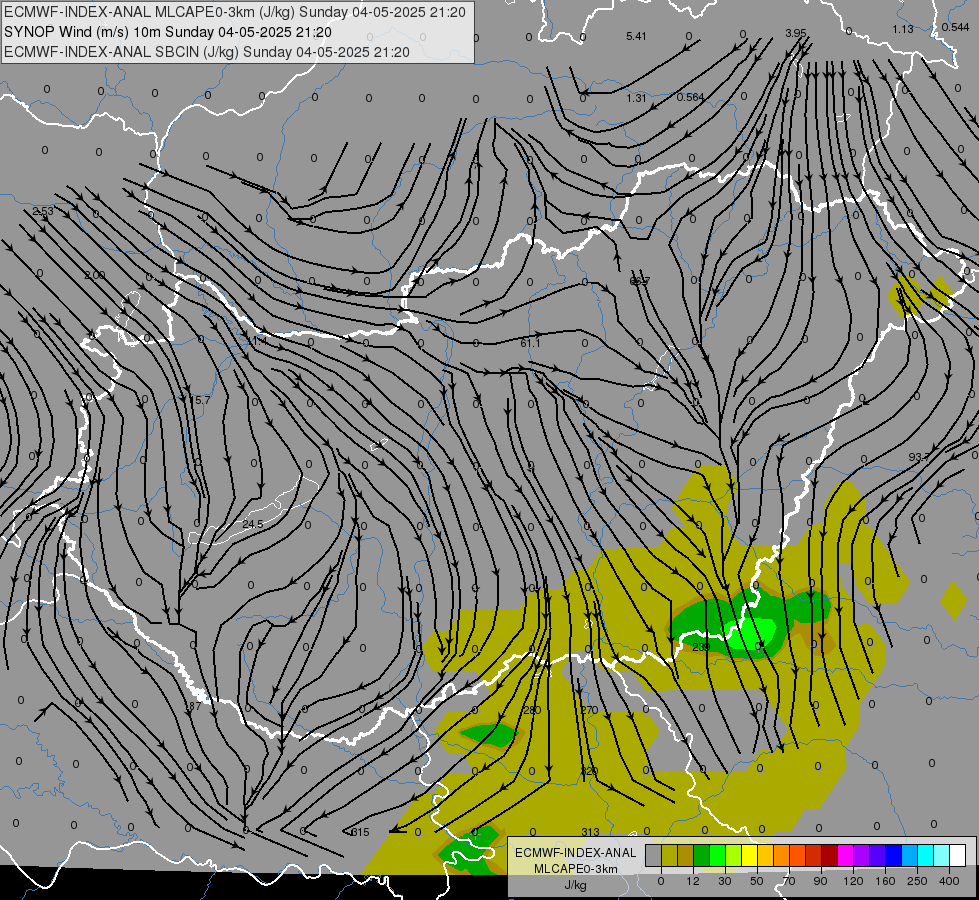Click the olive-yellow legend swatch above 0

[669, 855]
